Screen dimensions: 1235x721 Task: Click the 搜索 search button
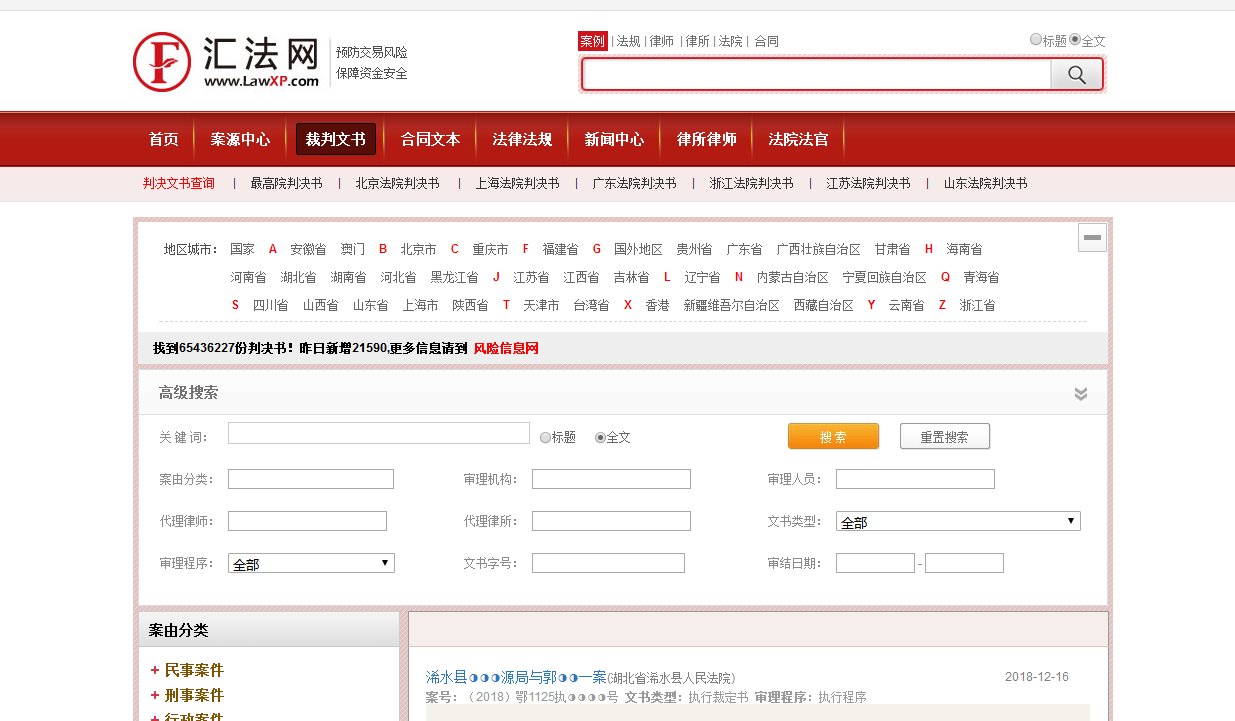pos(833,435)
